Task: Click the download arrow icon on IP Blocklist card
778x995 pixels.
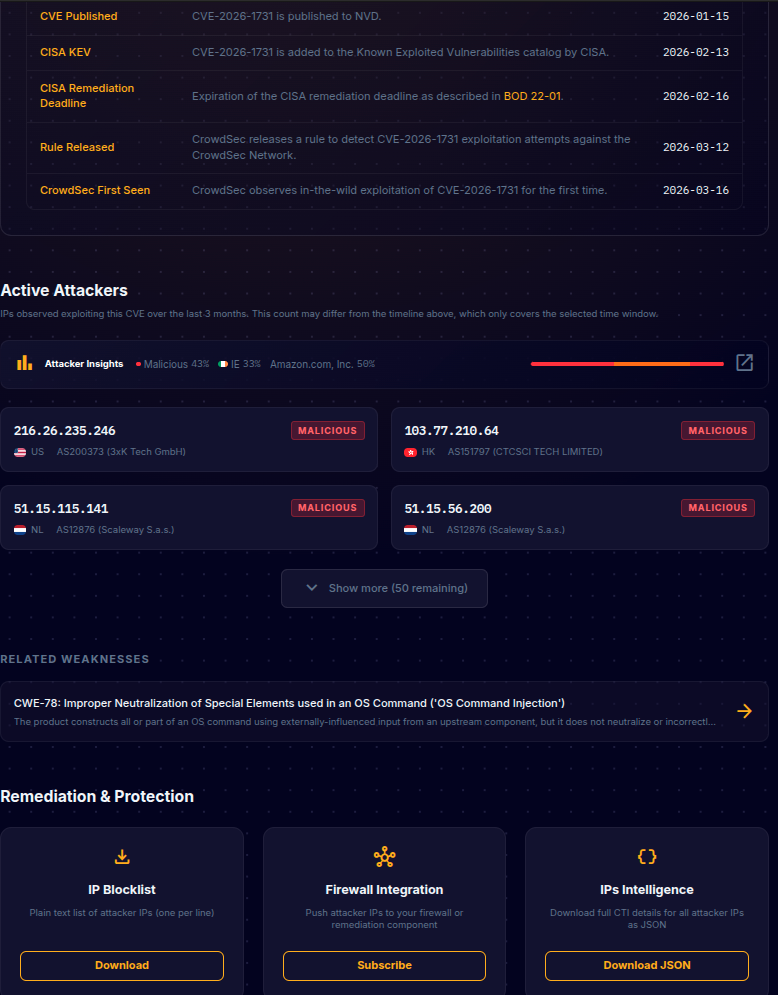Action: pos(121,856)
